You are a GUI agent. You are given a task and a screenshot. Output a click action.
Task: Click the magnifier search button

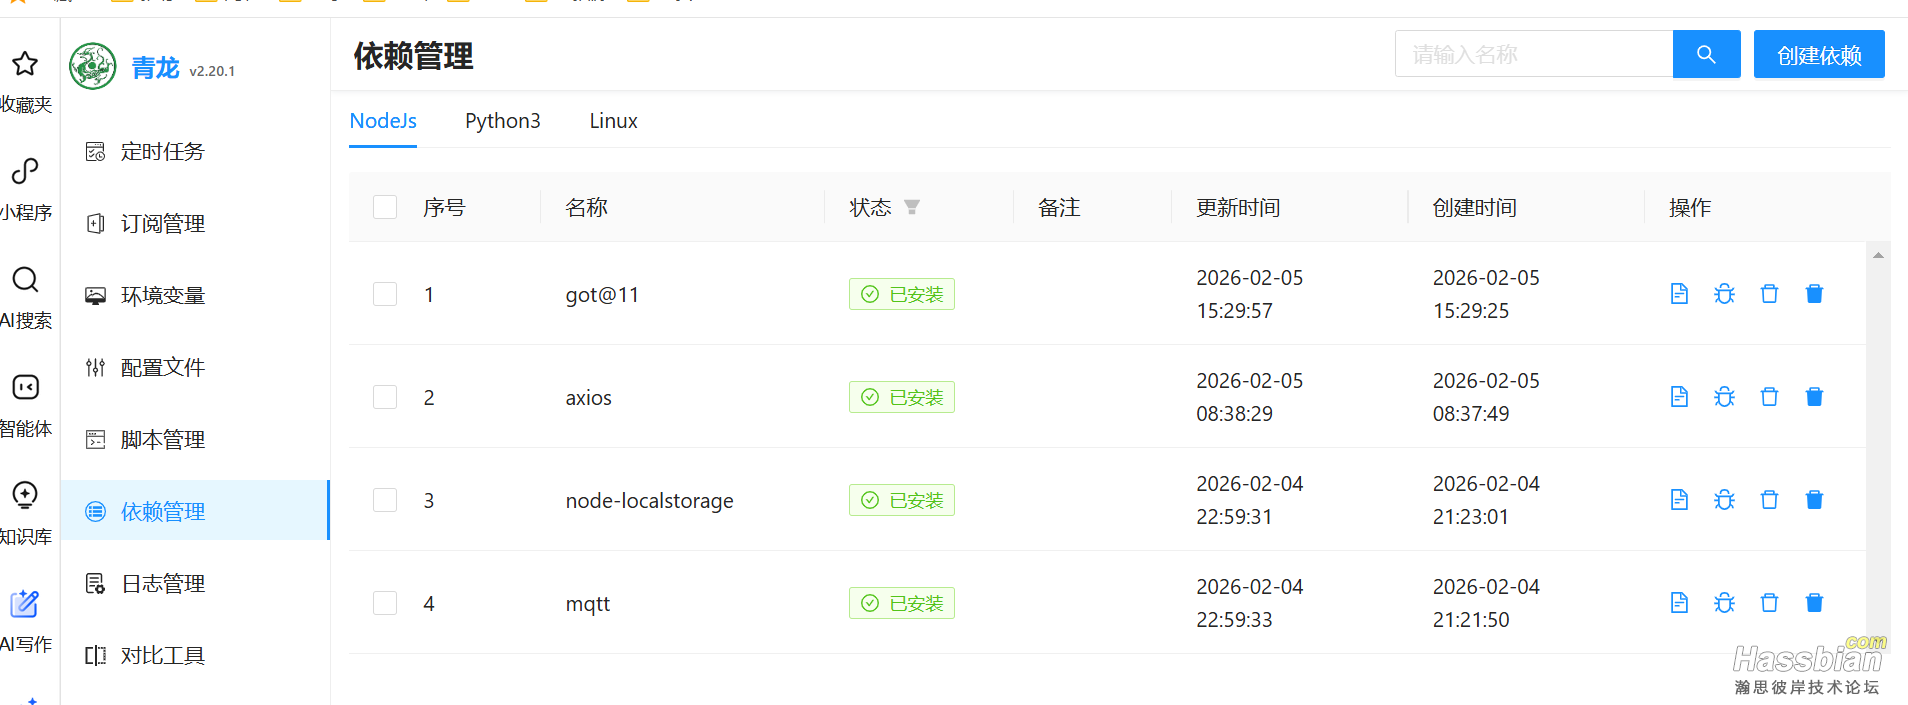point(1706,54)
